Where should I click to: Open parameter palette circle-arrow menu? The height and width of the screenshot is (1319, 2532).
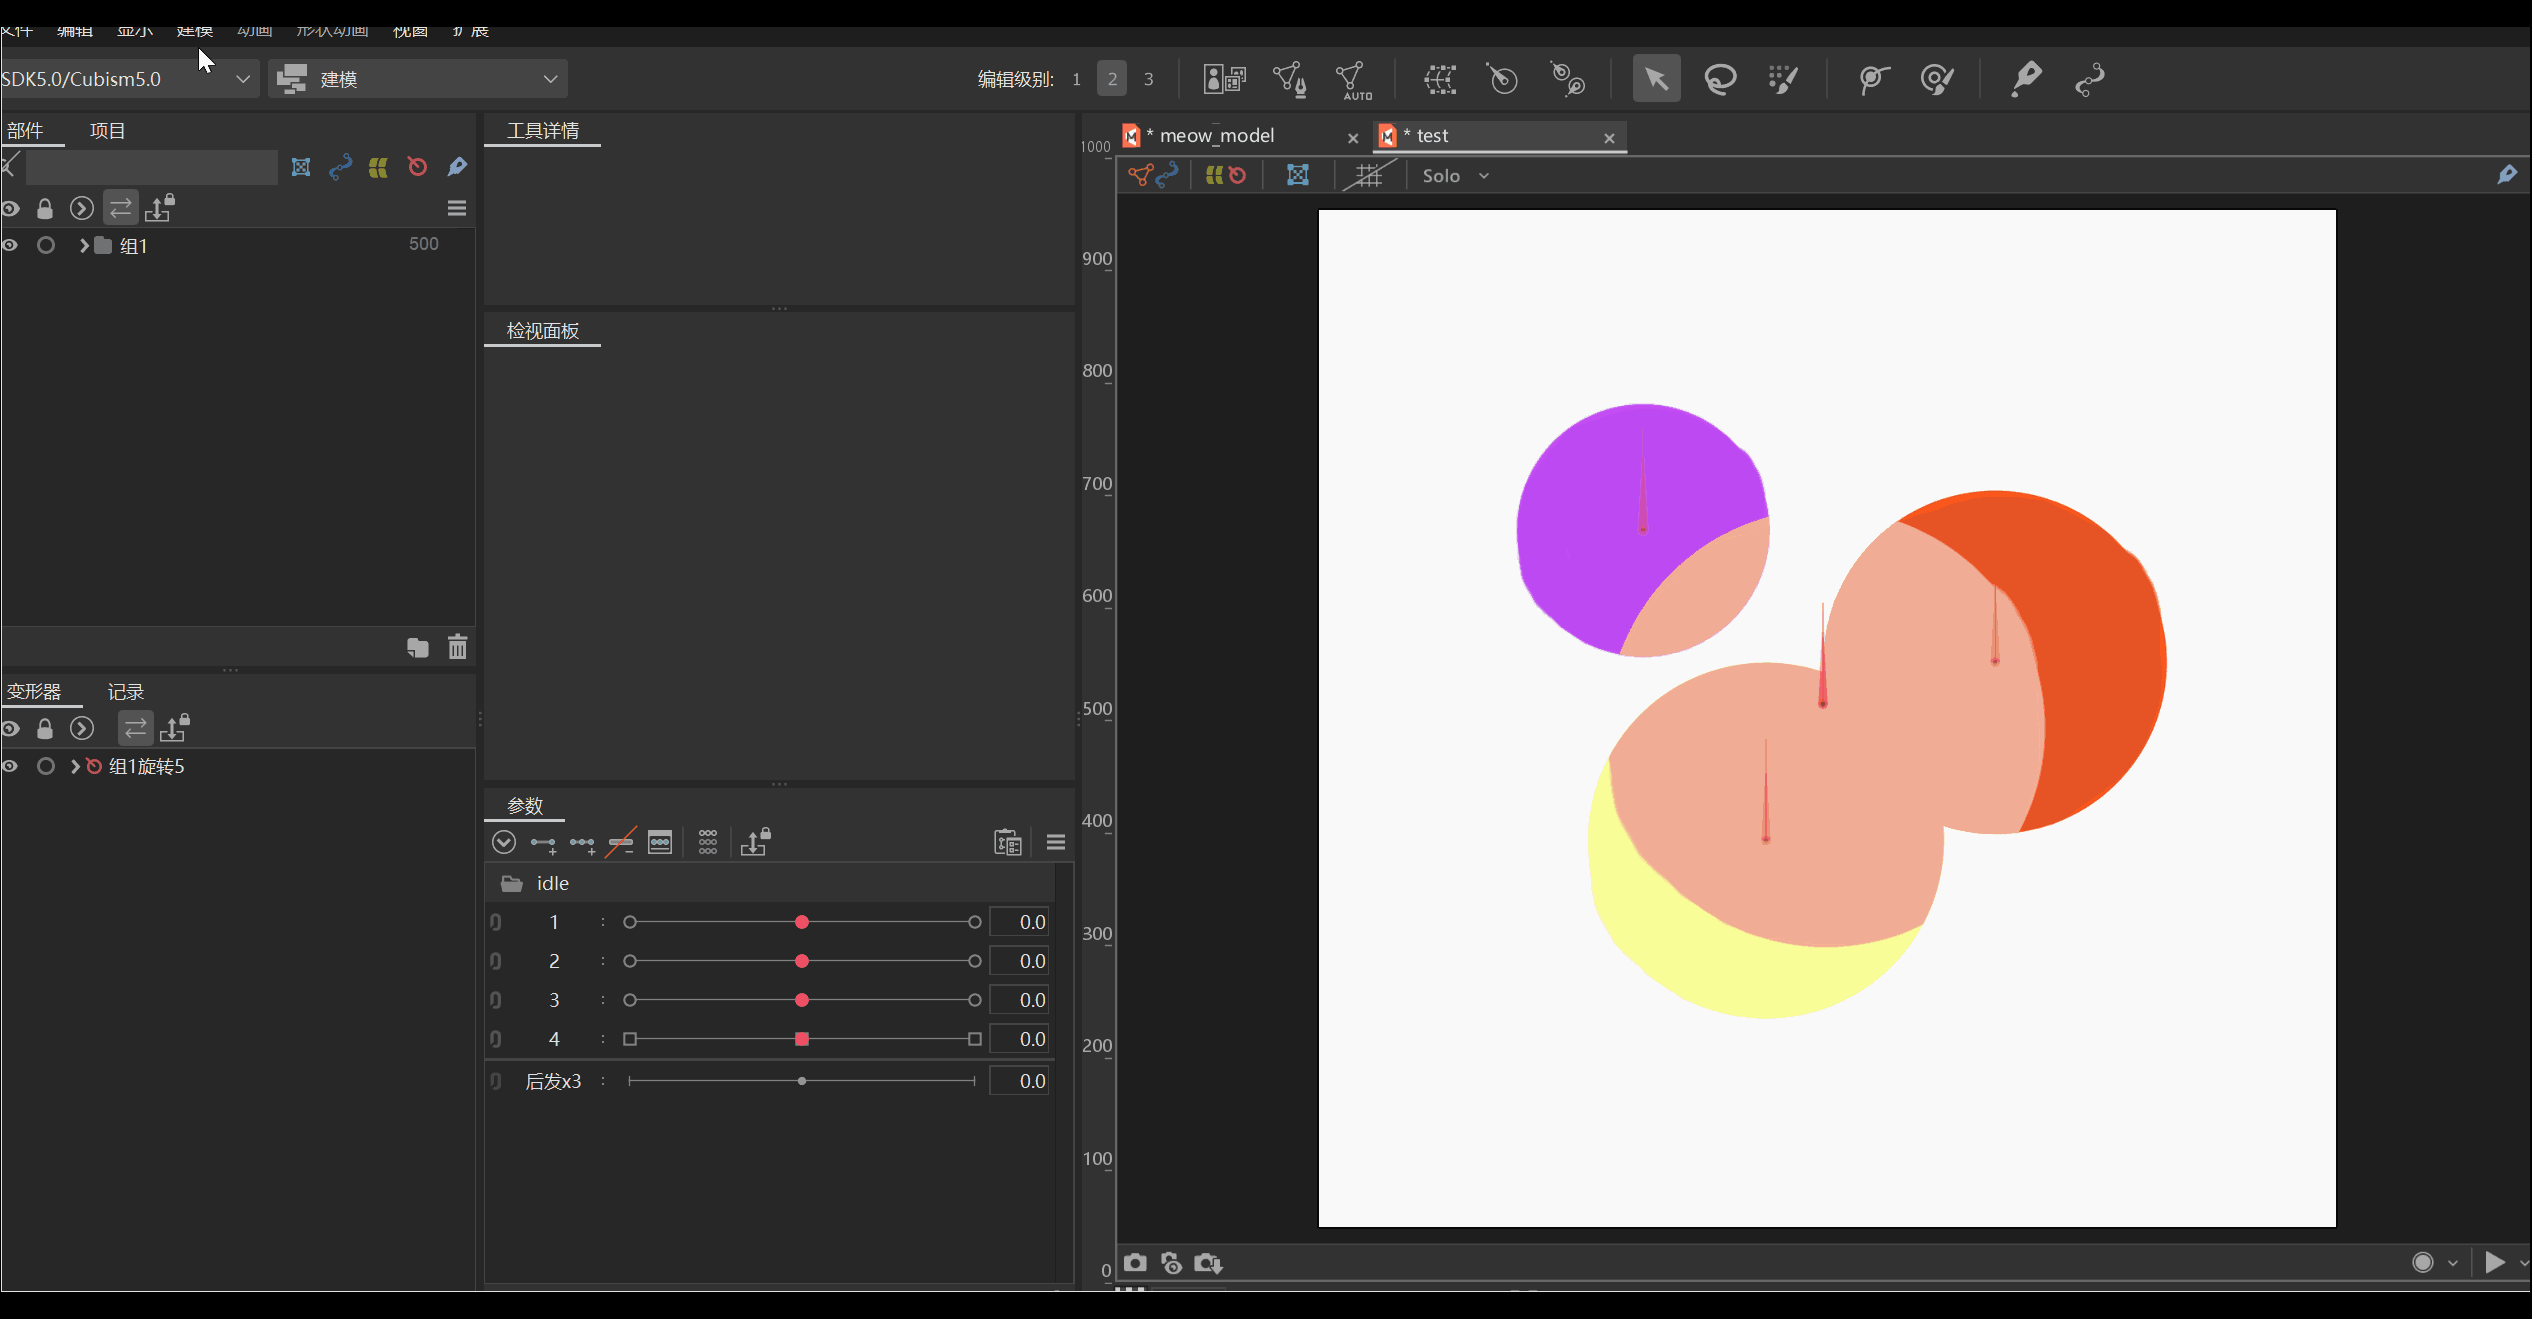(x=504, y=843)
